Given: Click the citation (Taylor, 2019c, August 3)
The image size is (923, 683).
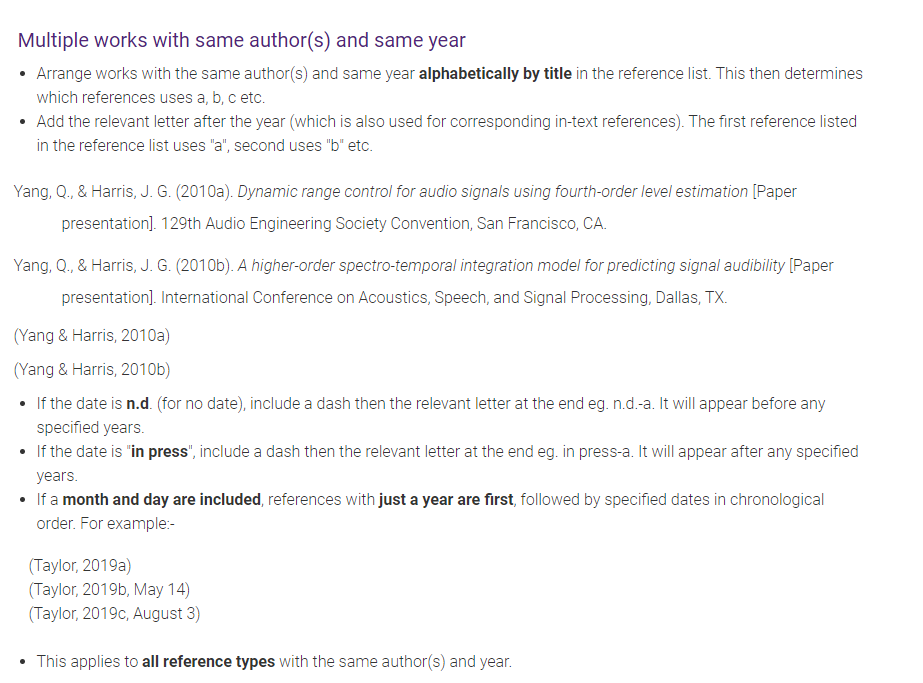Looking at the screenshot, I should (114, 614).
